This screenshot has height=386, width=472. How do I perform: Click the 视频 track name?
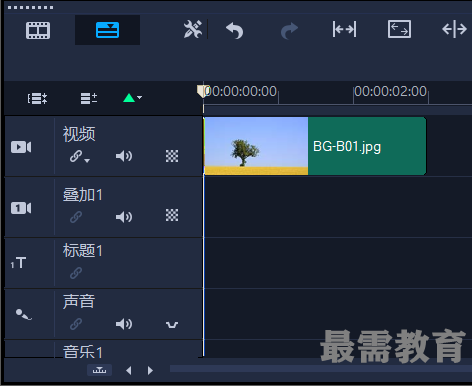click(79, 134)
